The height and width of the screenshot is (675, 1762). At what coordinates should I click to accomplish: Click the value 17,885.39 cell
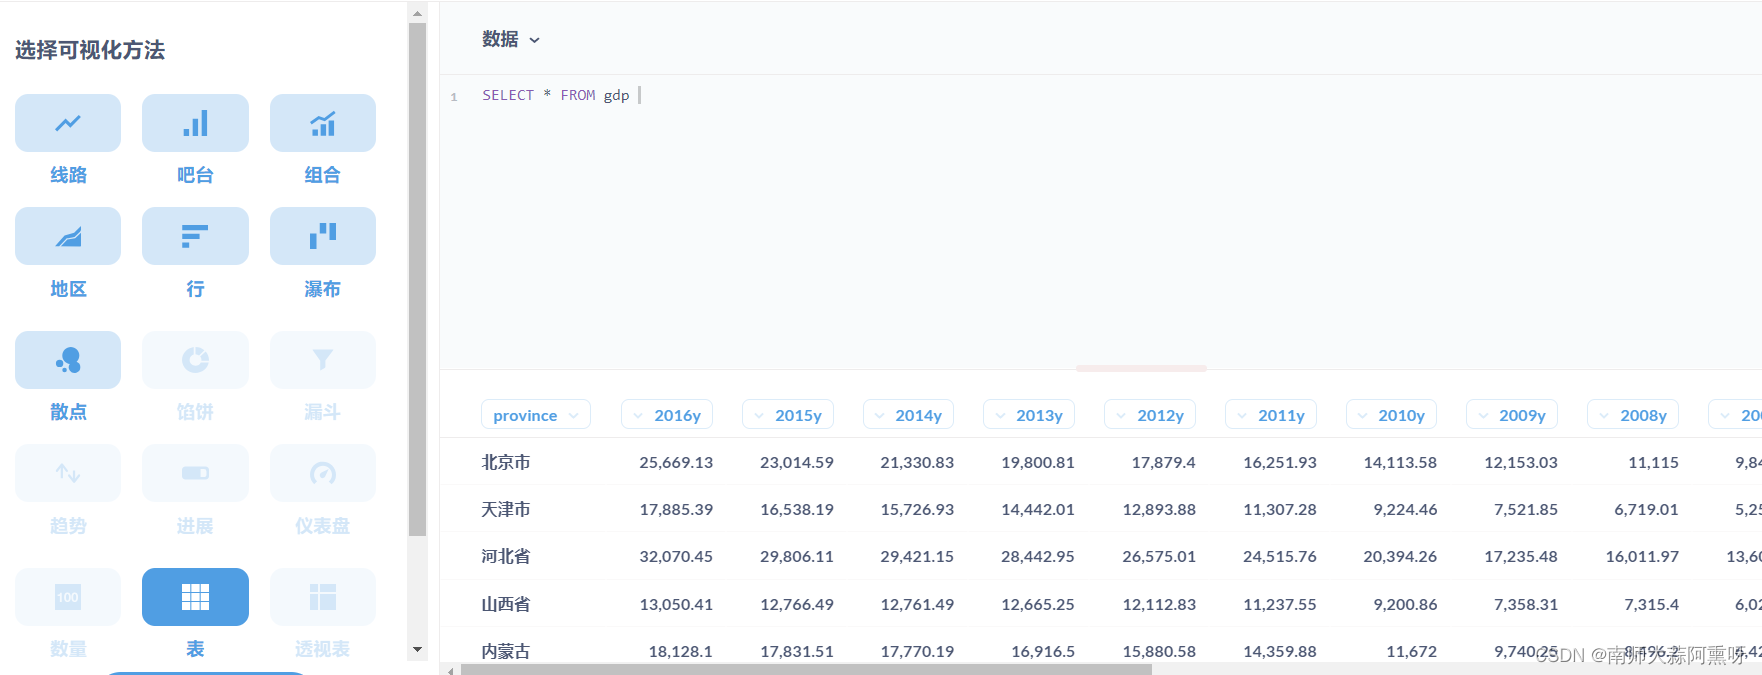676,509
